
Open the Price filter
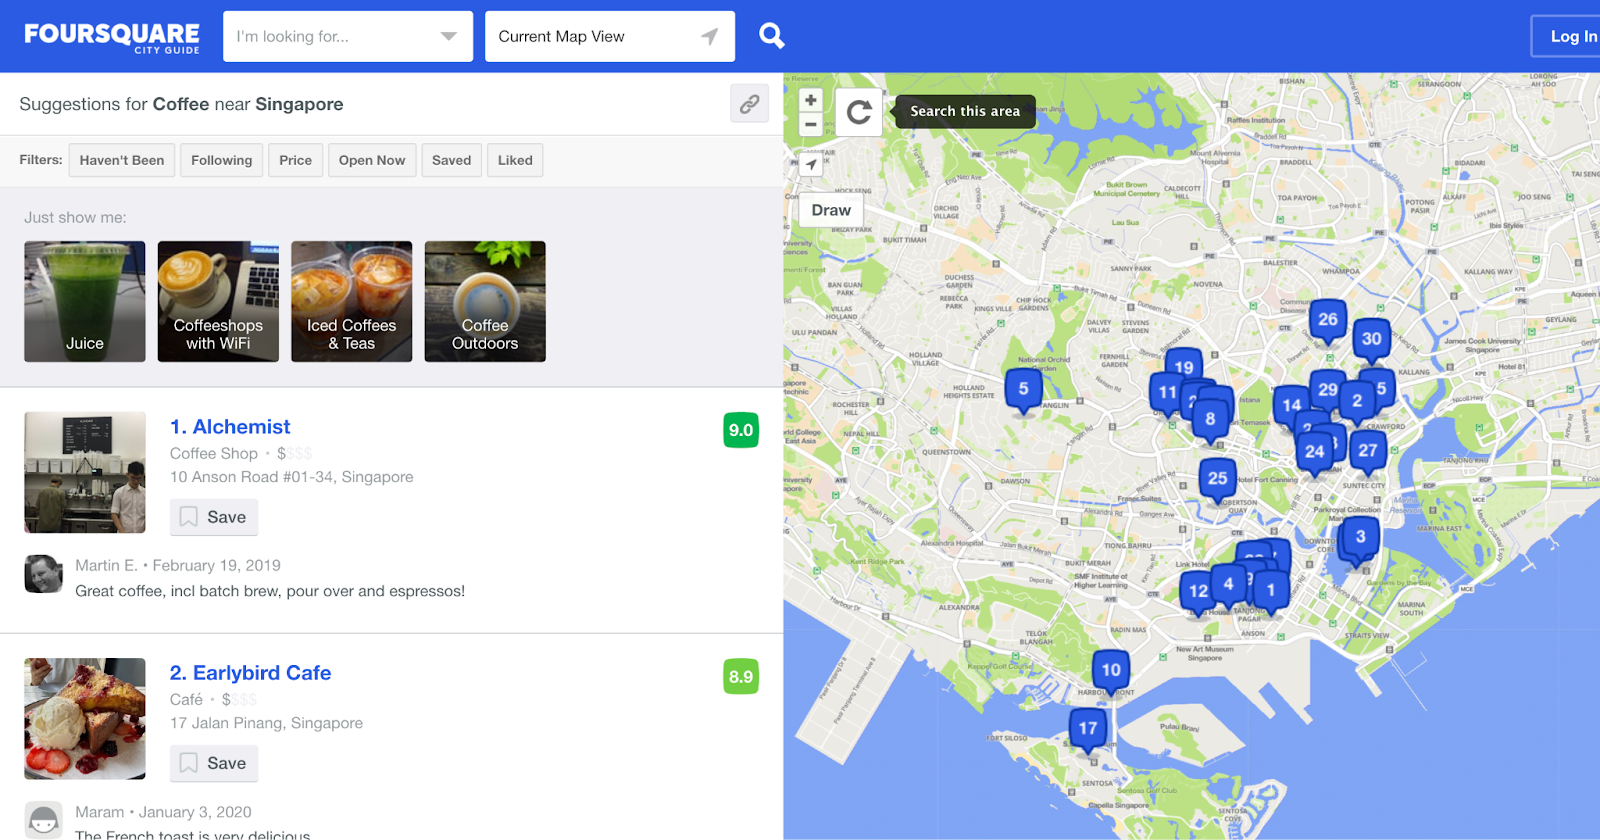[295, 160]
